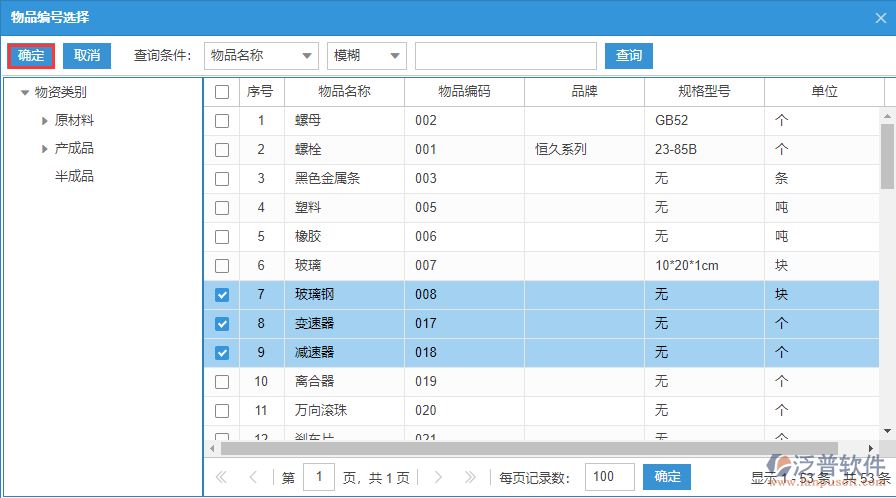Click the 每页记录数 input showing 100

(x=609, y=477)
